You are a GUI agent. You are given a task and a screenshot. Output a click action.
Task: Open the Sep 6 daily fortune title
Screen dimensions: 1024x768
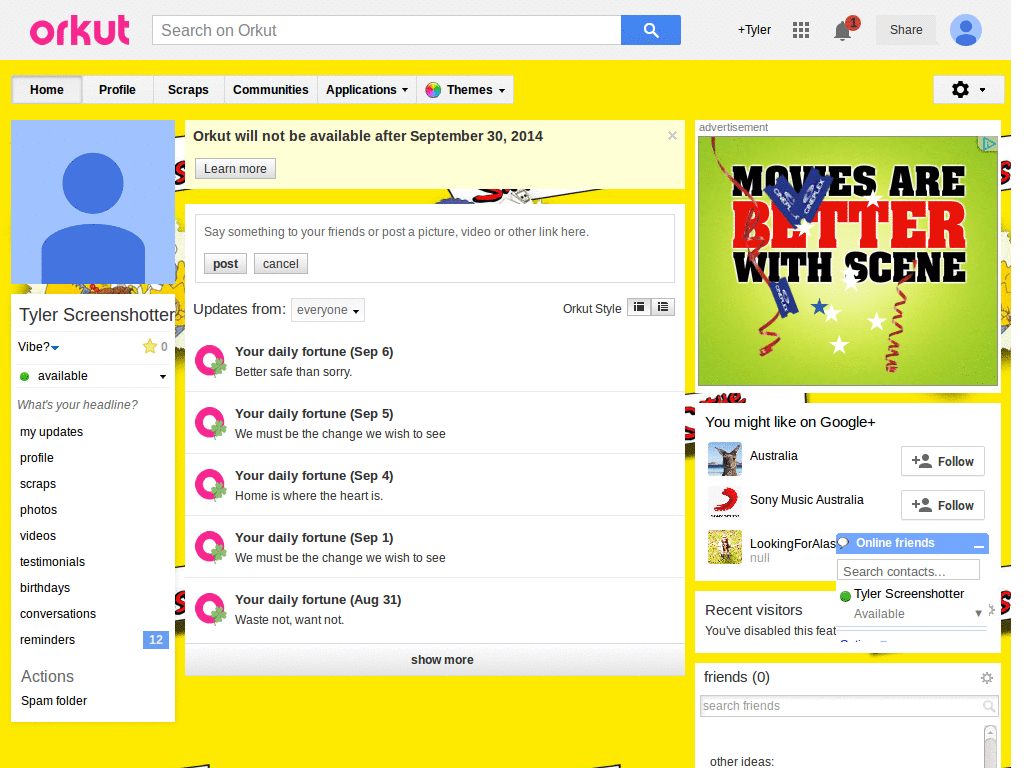[x=314, y=351]
